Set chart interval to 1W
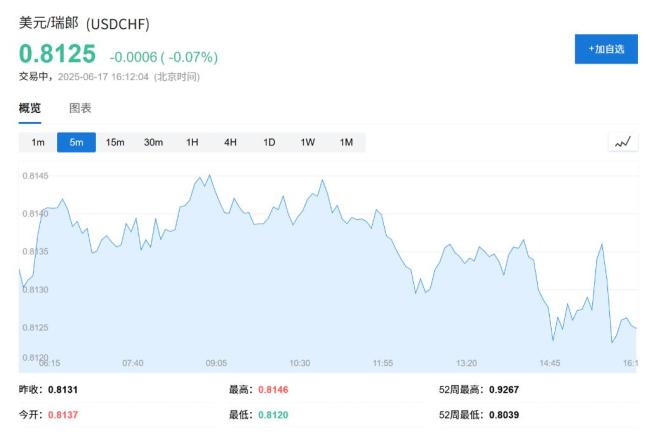The height and width of the screenshot is (444, 650). [x=308, y=142]
